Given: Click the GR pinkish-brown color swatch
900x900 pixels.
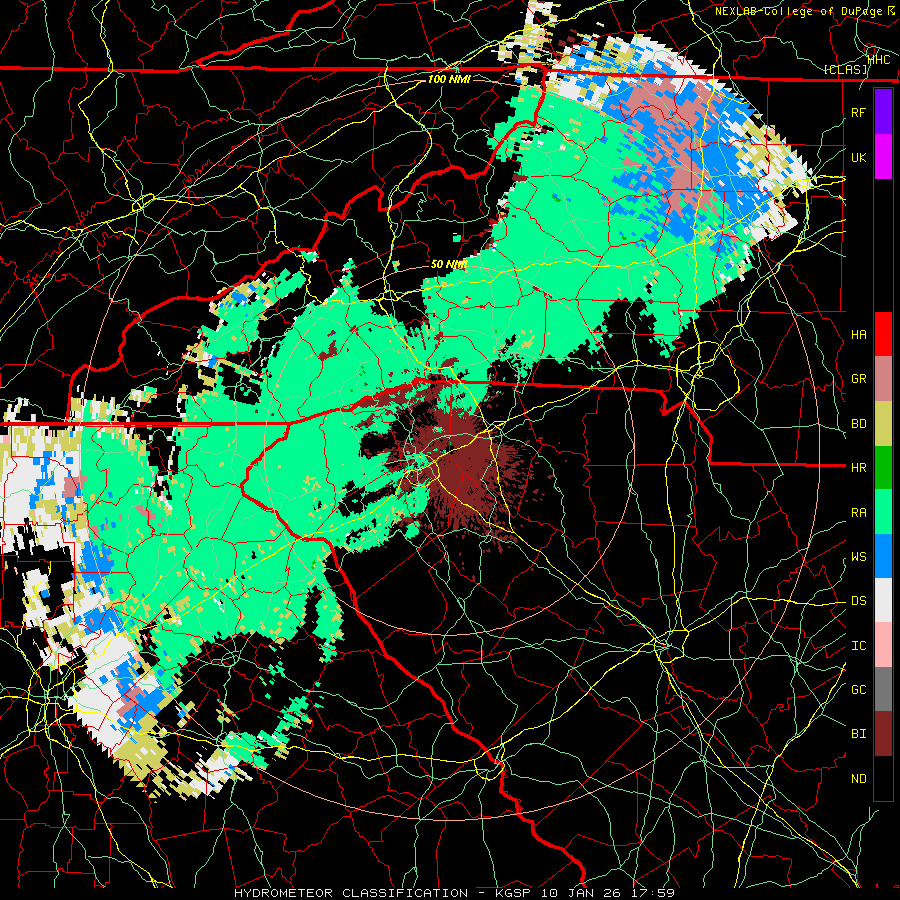Looking at the screenshot, I should click(883, 379).
